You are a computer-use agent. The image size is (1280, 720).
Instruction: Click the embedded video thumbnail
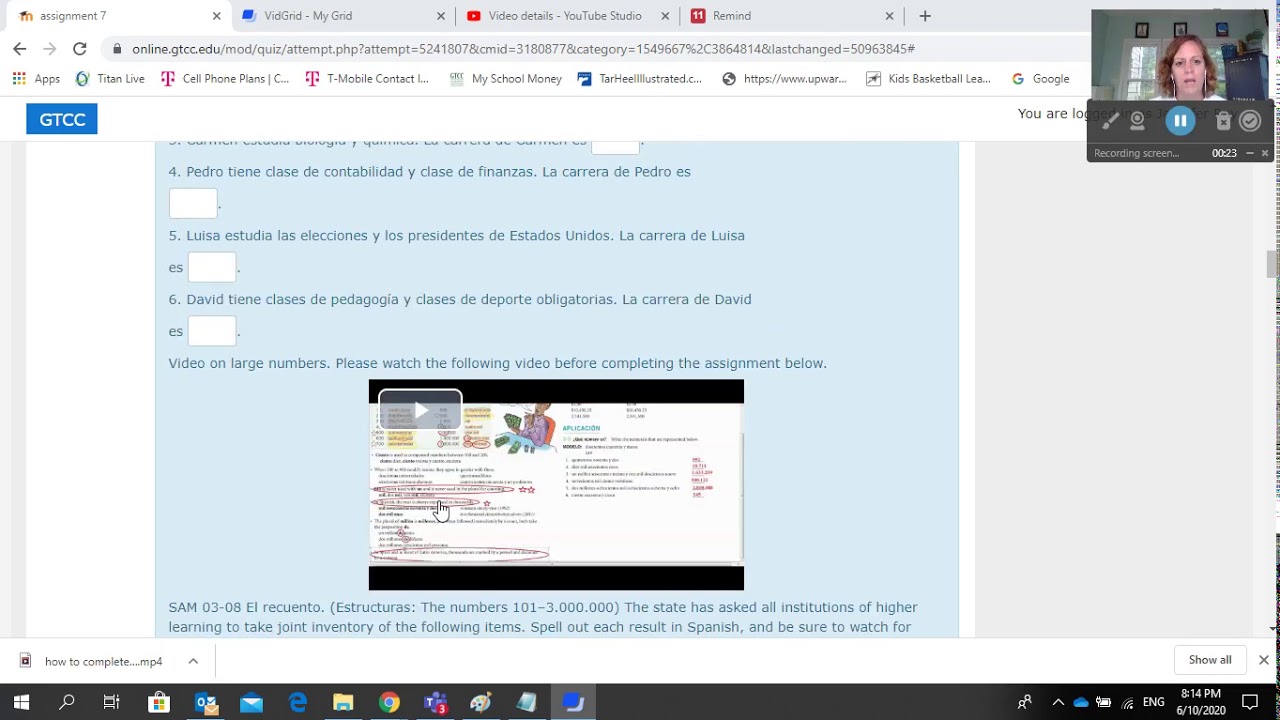coord(556,485)
